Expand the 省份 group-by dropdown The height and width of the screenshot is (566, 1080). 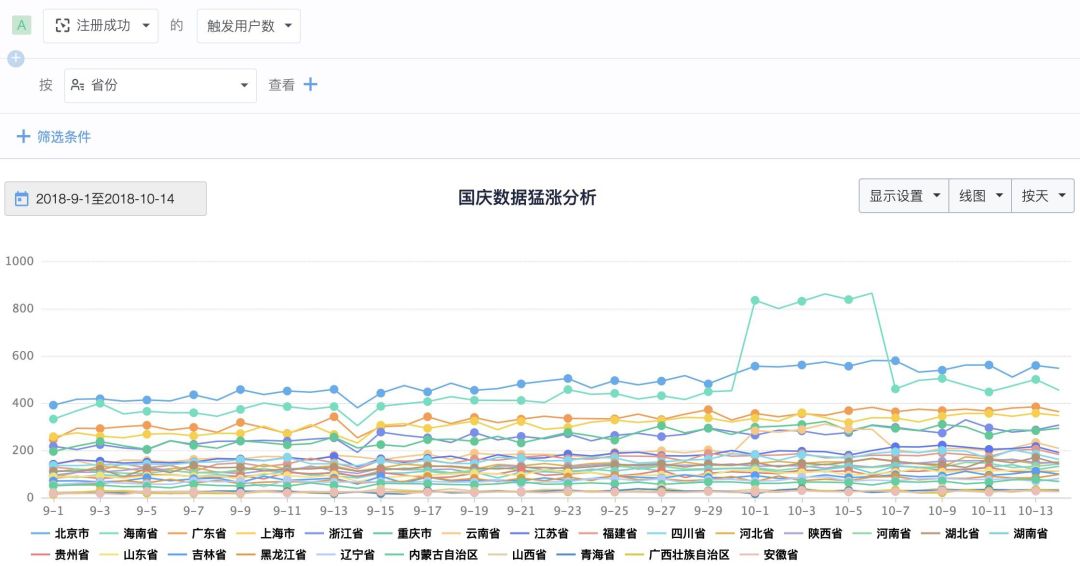point(160,85)
